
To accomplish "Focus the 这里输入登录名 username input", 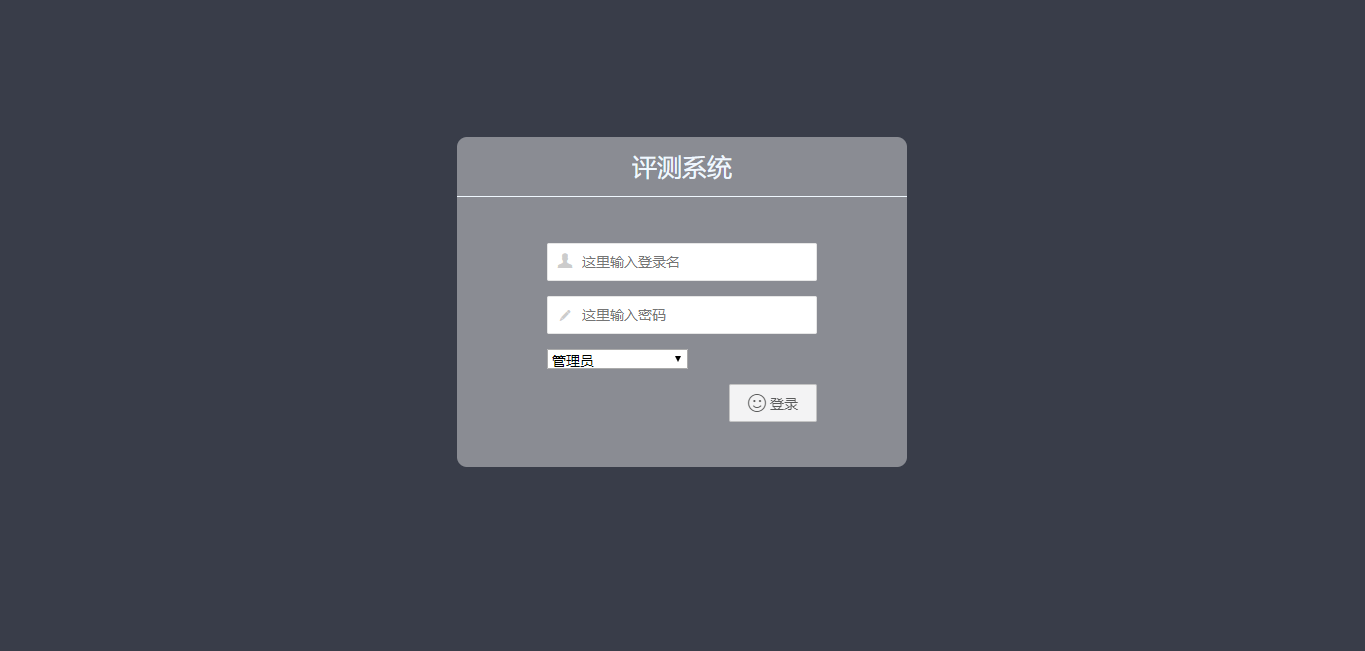I will pyautogui.click(x=682, y=262).
